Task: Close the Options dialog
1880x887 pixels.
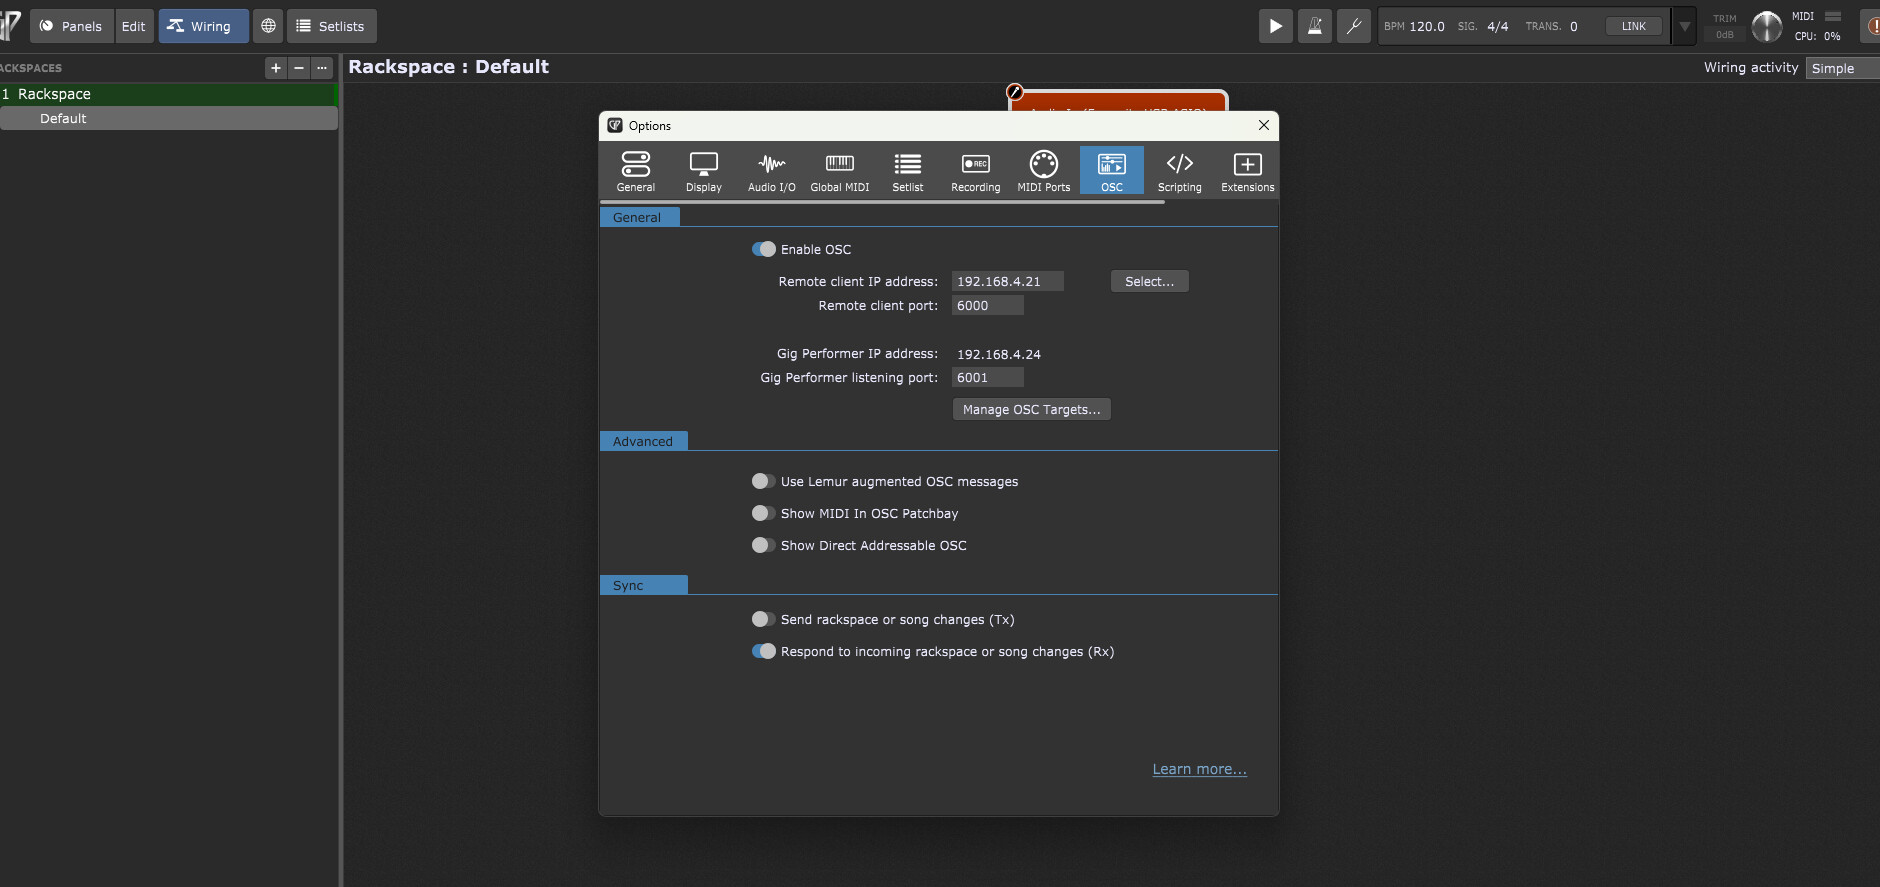Action: (1264, 125)
